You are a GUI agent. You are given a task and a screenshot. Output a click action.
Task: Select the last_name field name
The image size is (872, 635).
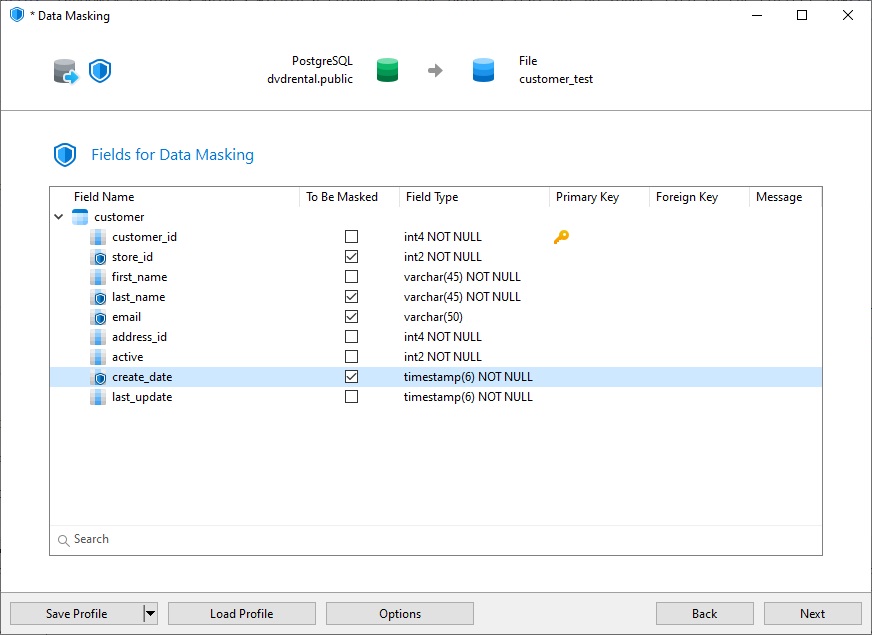tap(138, 297)
